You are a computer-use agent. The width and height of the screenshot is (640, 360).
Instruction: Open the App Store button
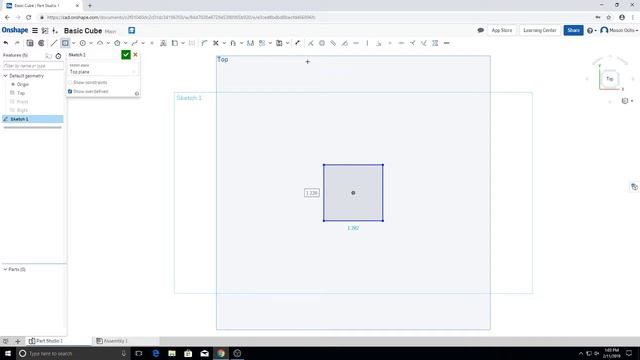pos(502,30)
